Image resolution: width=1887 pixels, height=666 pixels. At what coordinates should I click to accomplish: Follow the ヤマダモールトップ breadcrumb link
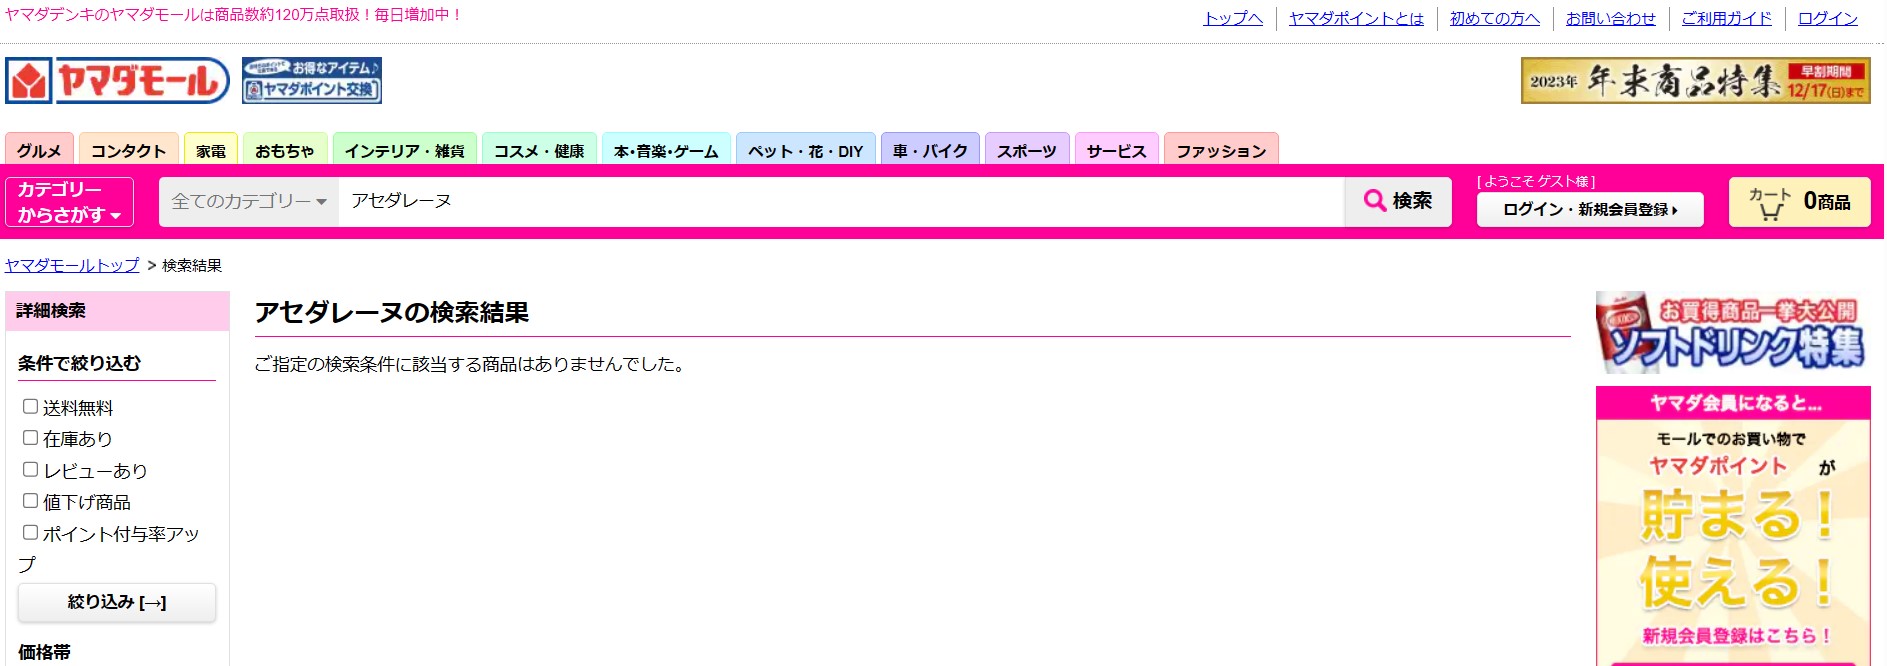(72, 265)
